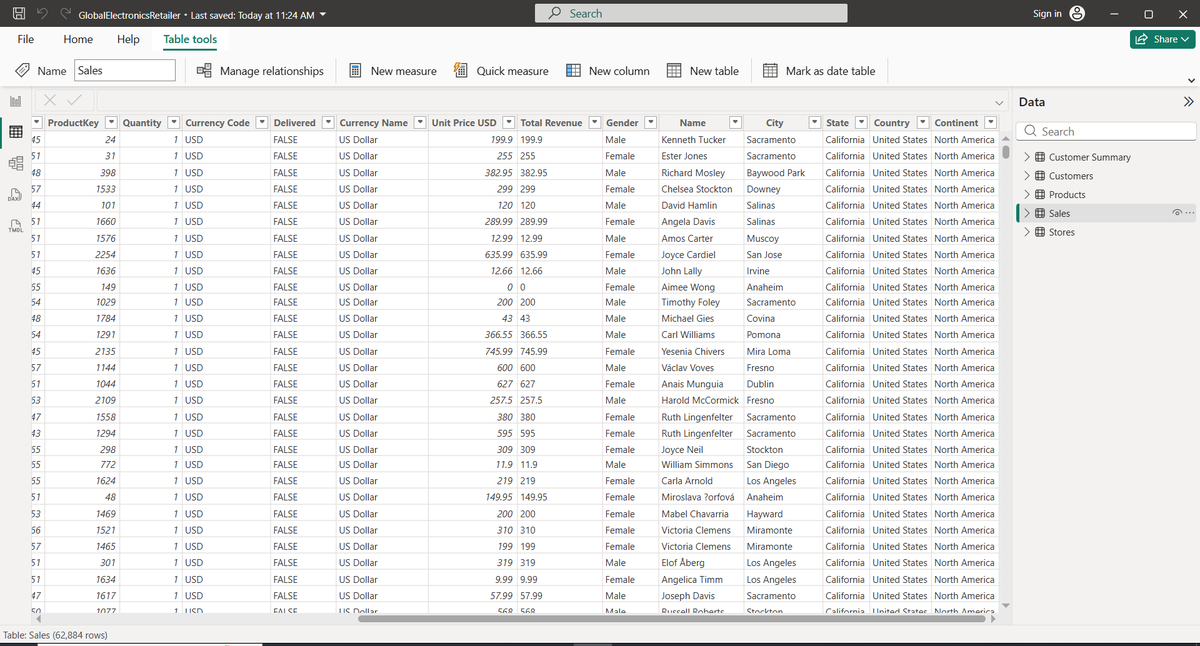Collapse the Data pane with double chevron

[1188, 102]
